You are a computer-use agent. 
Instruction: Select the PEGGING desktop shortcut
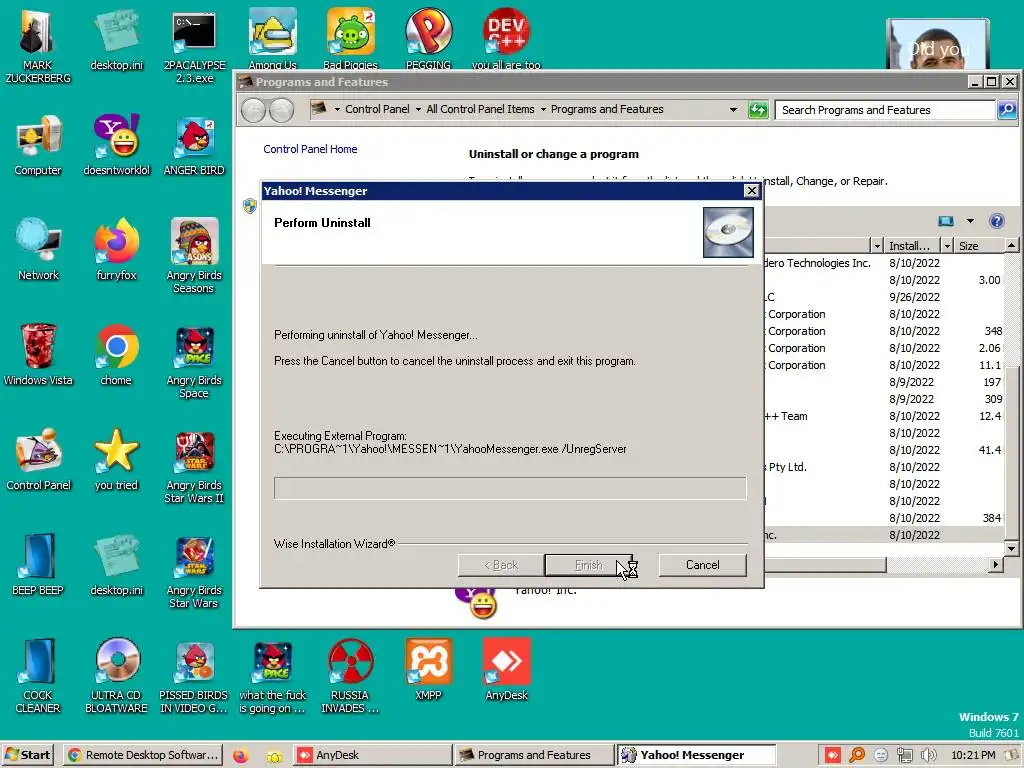click(x=428, y=38)
